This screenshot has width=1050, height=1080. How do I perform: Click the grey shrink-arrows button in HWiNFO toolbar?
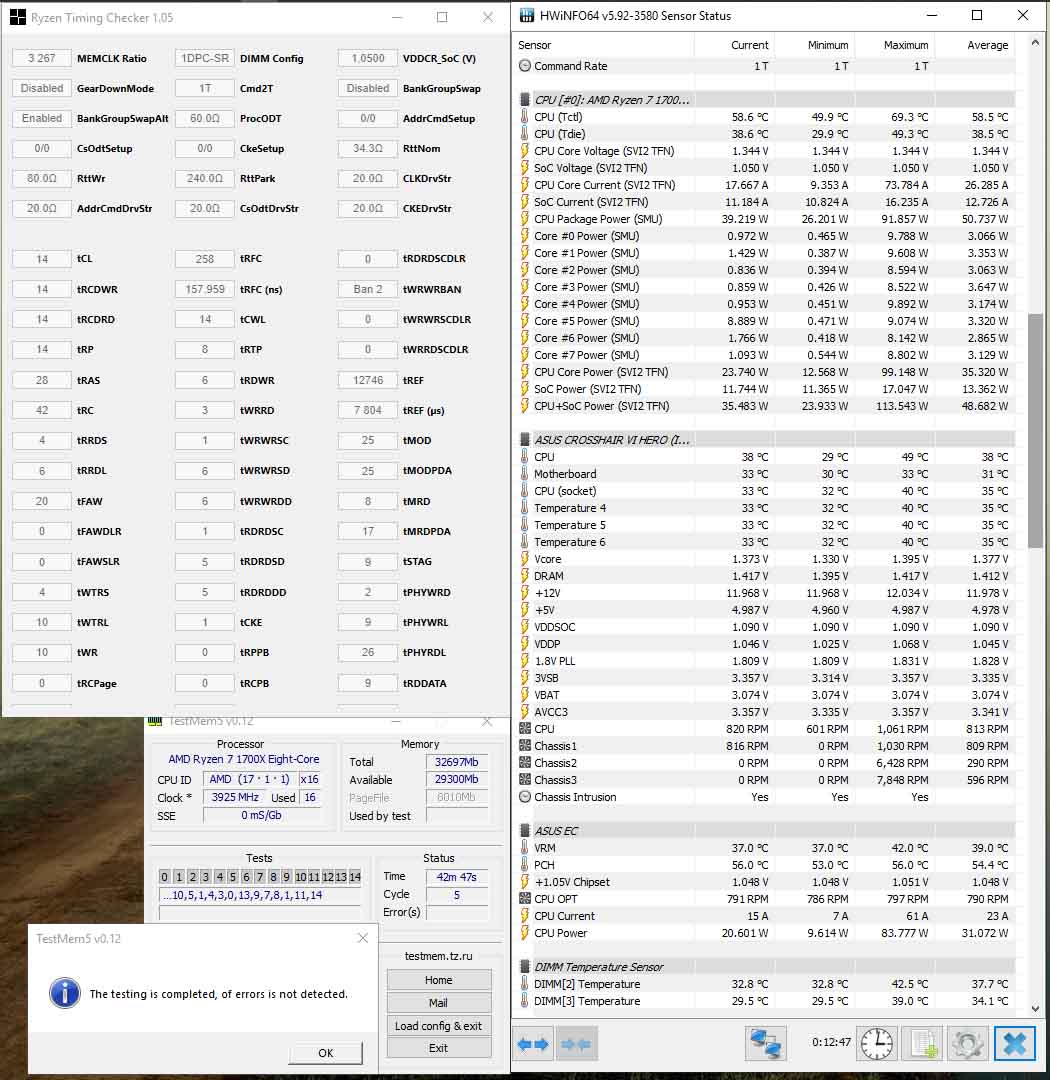tap(577, 1044)
